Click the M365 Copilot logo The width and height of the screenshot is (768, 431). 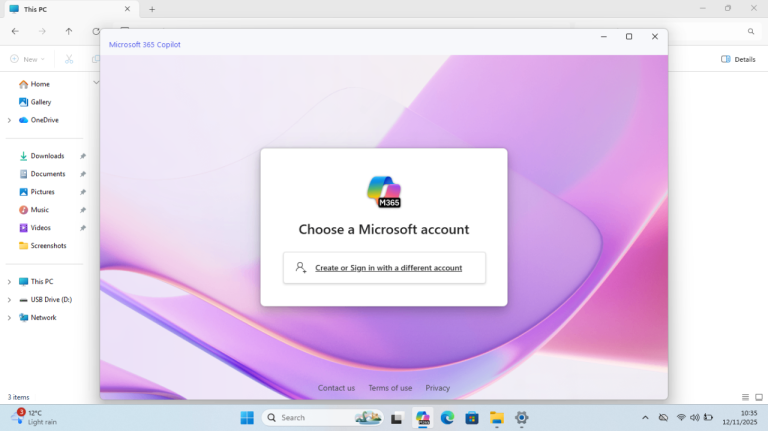(x=384, y=192)
